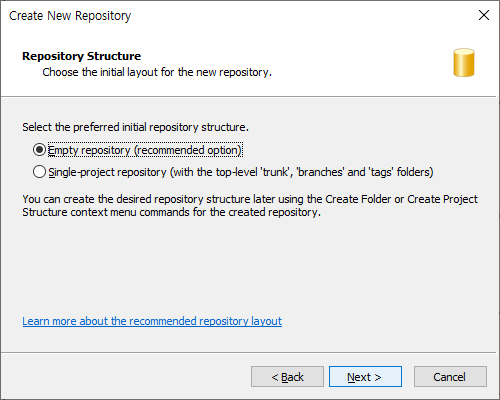The width and height of the screenshot is (500, 400).
Task: Go back with the '< Back' button
Action: 287,377
